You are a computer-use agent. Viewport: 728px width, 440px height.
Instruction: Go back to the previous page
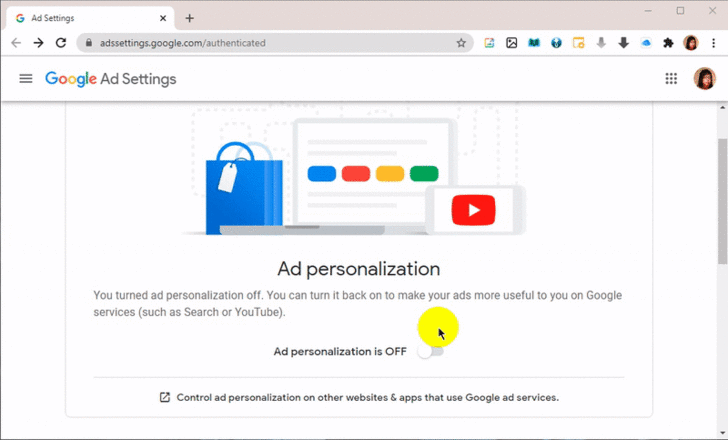16,43
